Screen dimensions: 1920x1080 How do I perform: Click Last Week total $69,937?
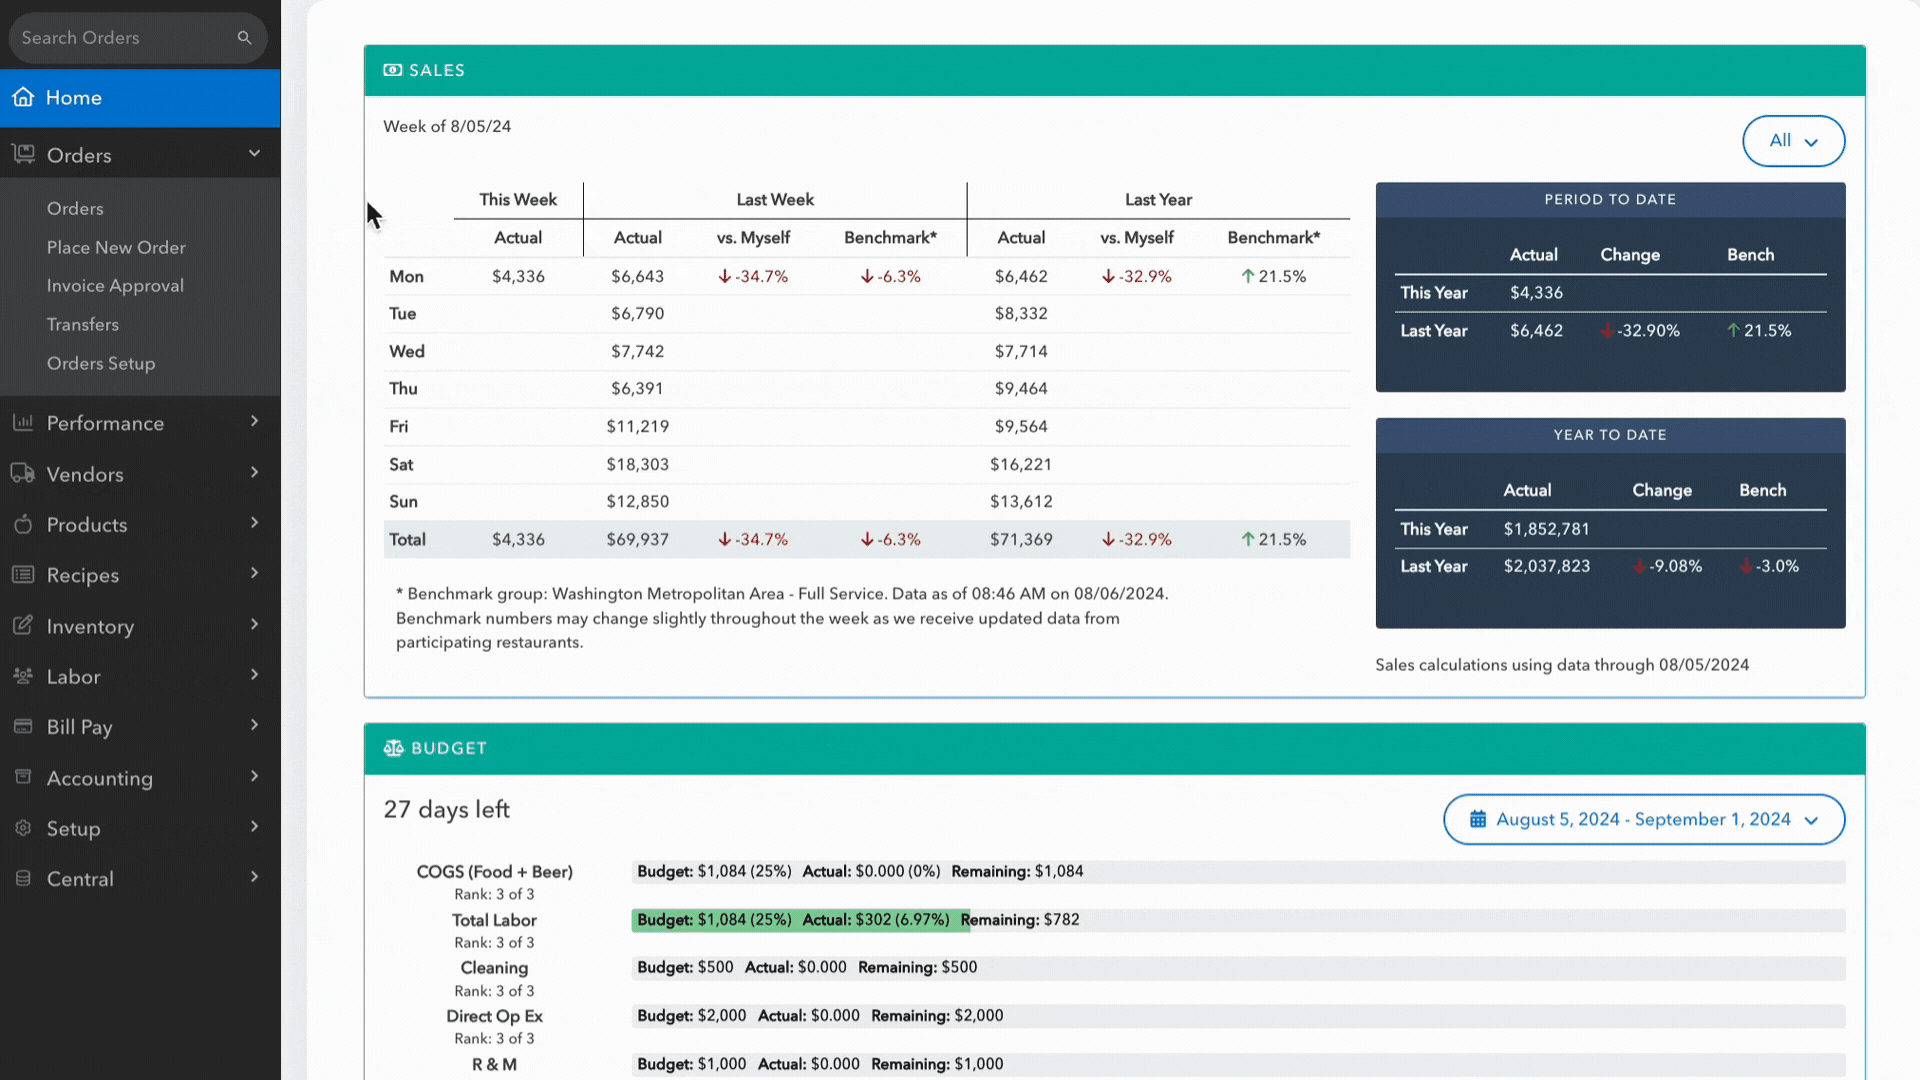pyautogui.click(x=638, y=539)
